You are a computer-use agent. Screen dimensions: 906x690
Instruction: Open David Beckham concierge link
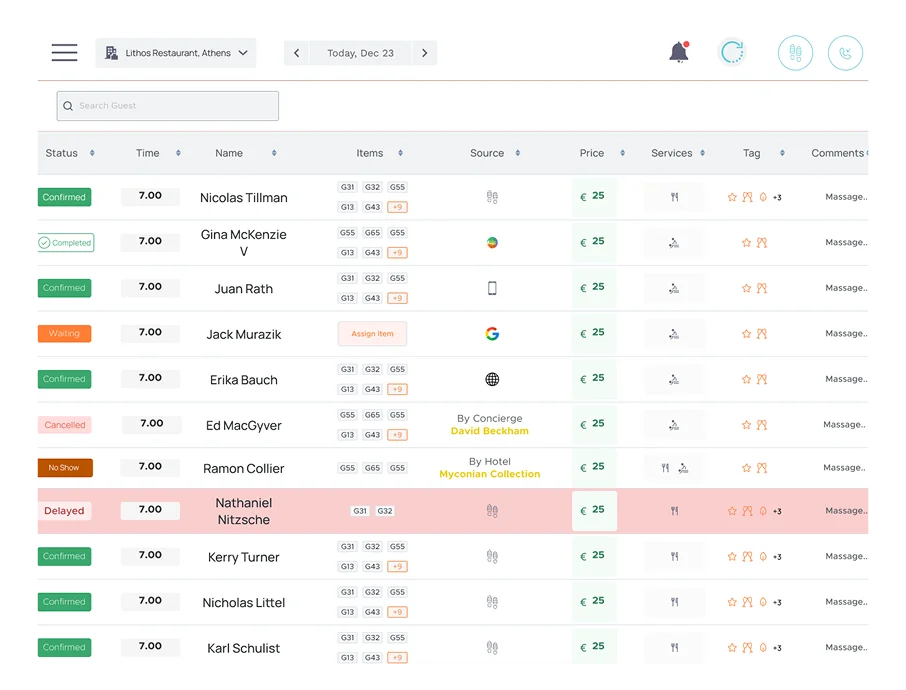pyautogui.click(x=489, y=431)
